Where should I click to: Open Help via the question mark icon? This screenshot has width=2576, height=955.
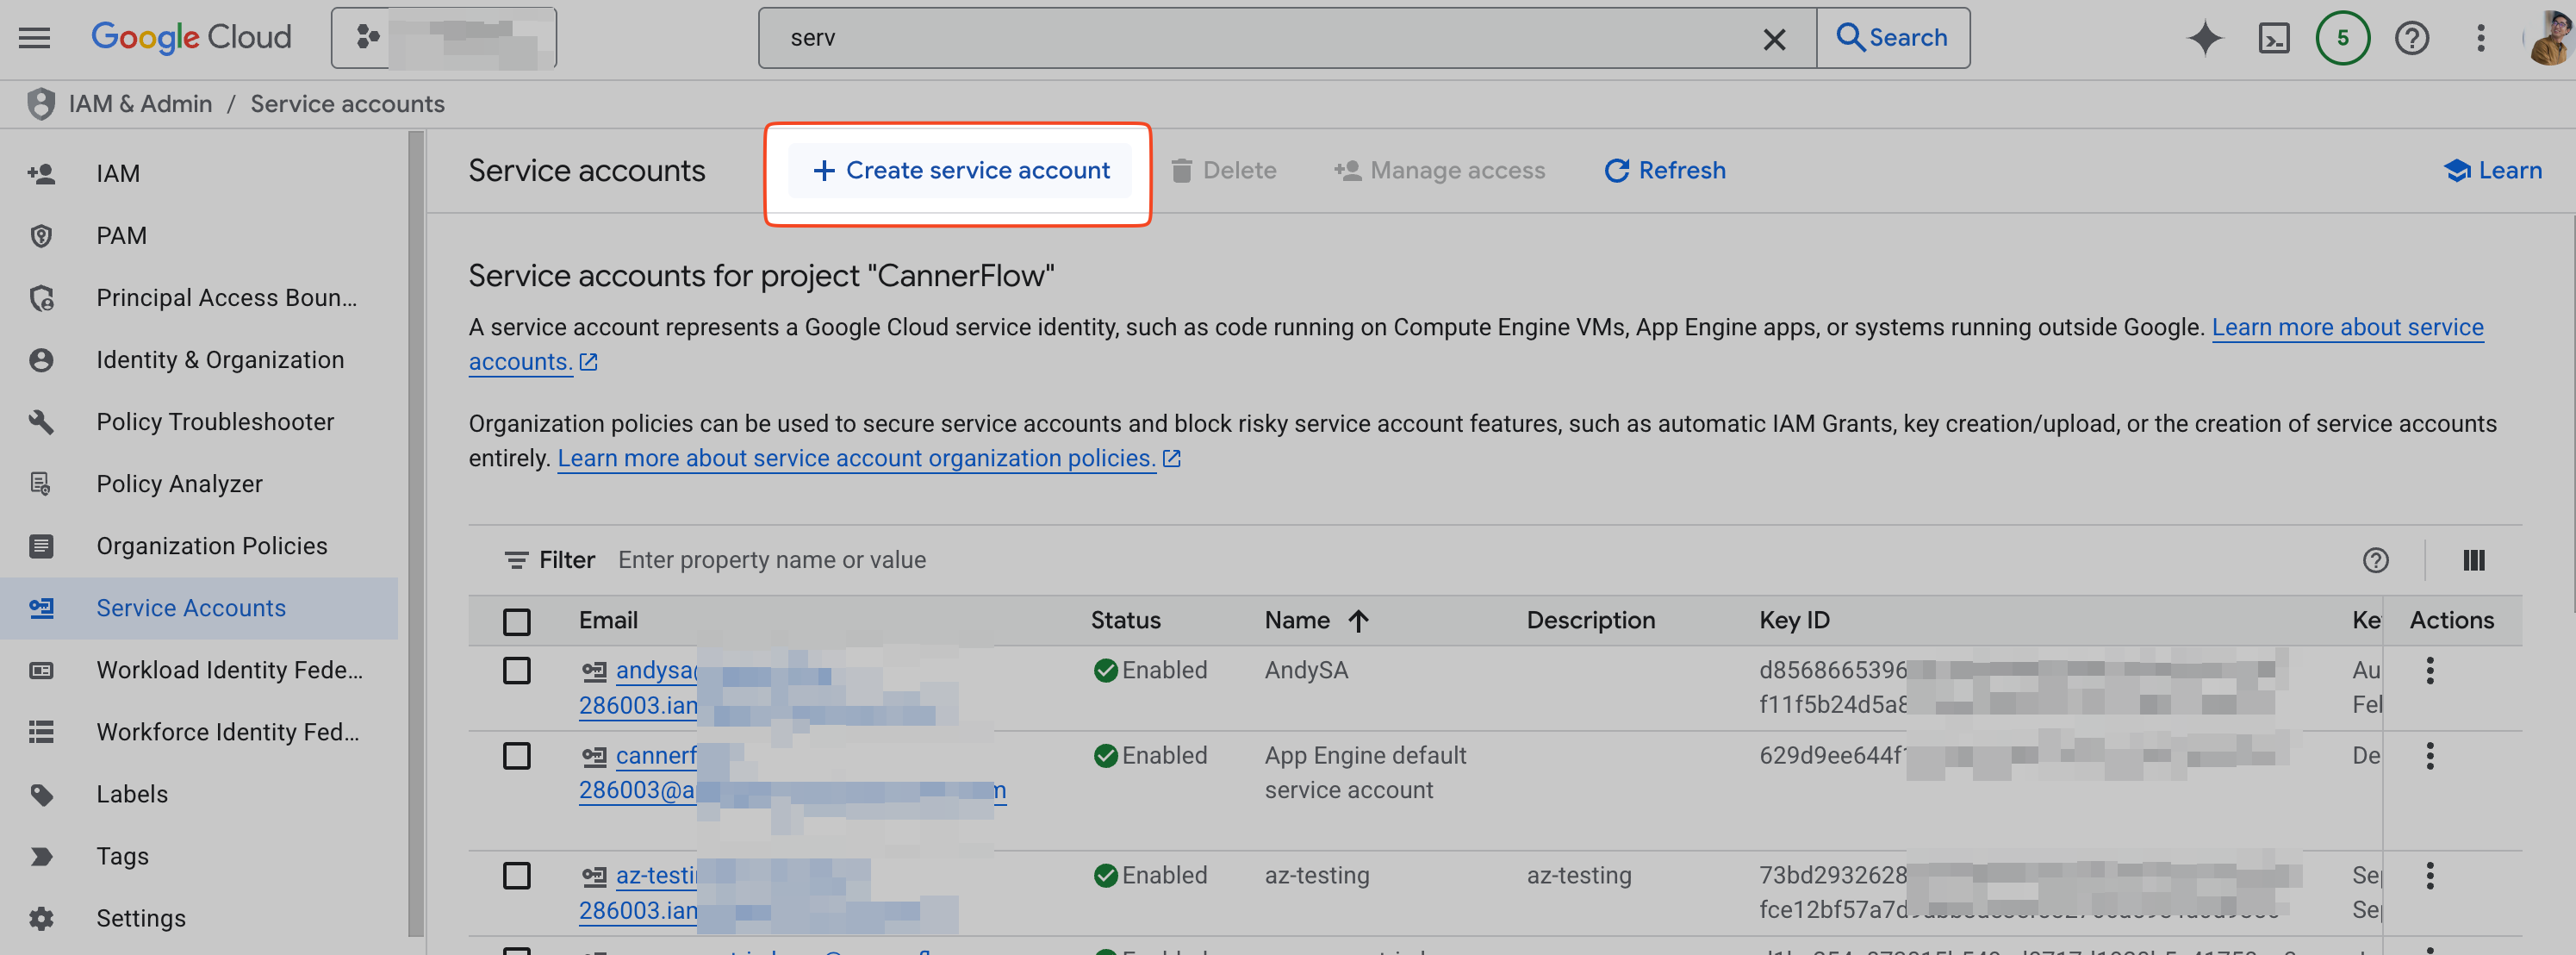coord(2412,38)
